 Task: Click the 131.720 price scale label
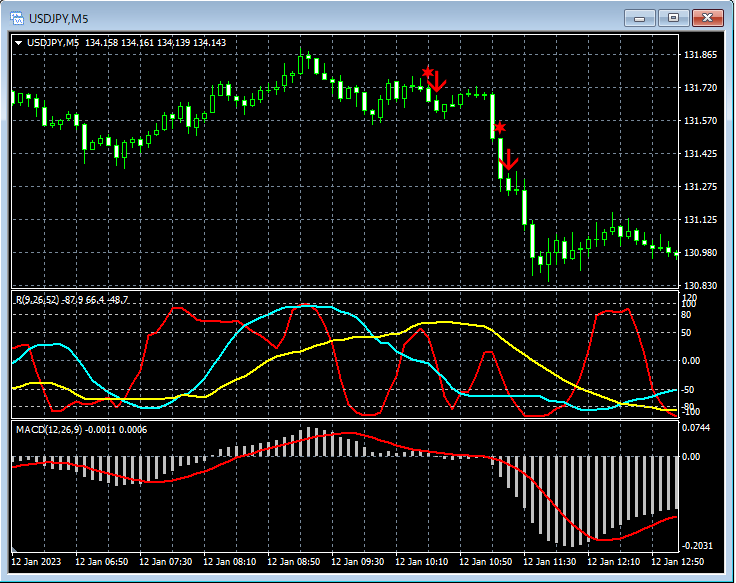[x=700, y=88]
